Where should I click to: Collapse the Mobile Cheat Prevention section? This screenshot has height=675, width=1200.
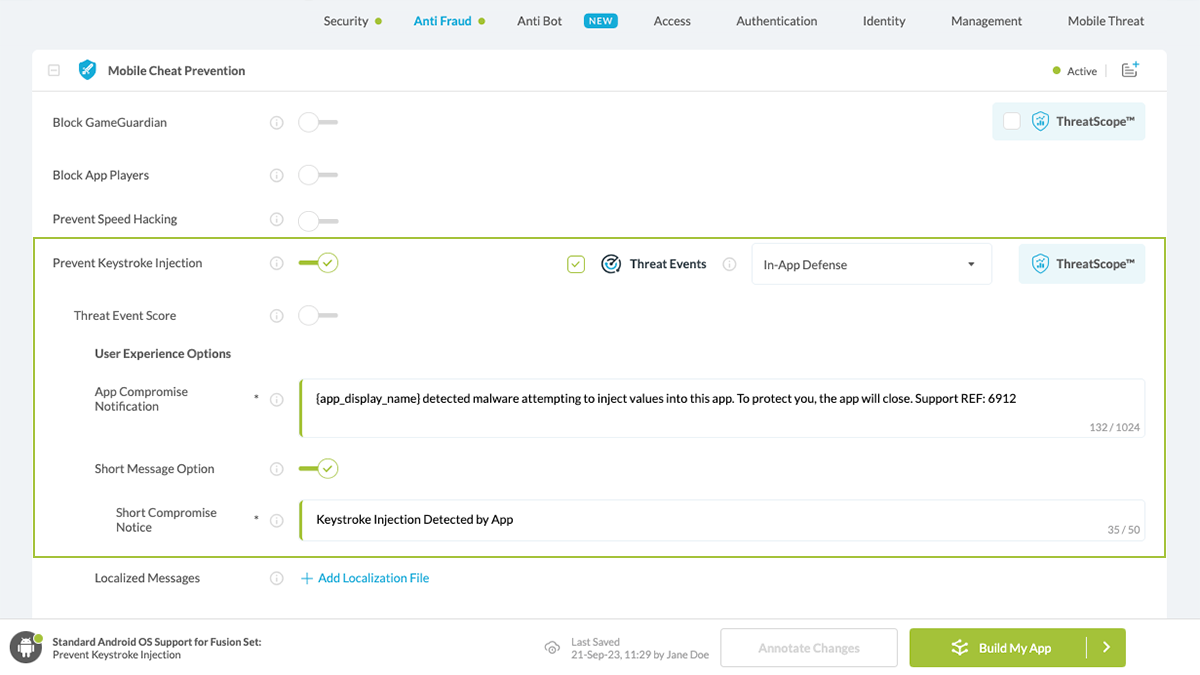pyautogui.click(x=54, y=71)
